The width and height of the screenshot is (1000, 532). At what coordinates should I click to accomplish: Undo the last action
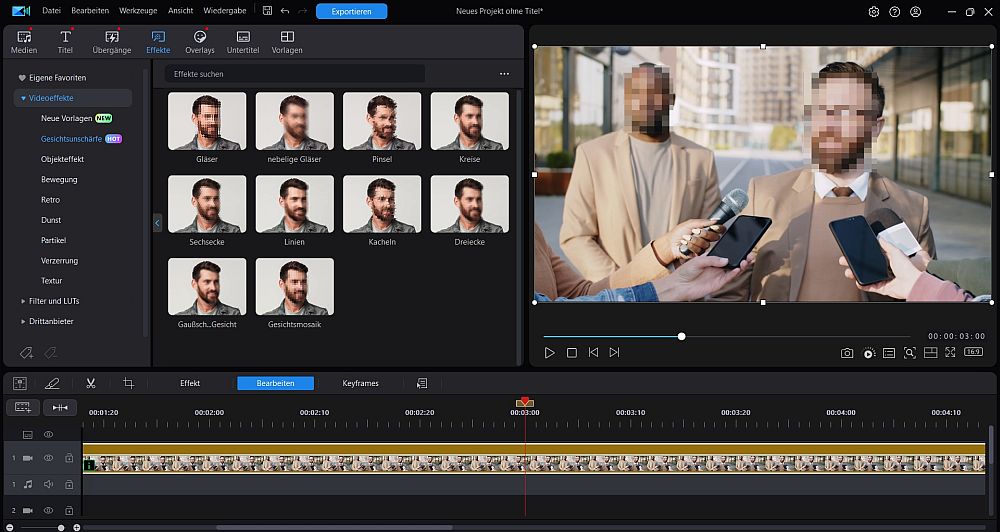285,11
